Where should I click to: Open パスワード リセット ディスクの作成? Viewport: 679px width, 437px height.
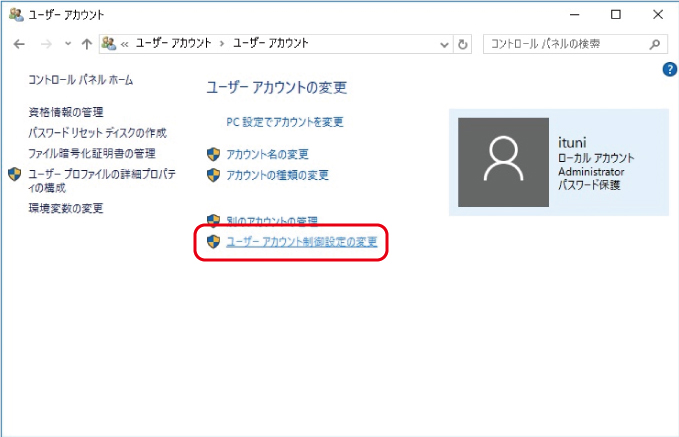point(97,133)
